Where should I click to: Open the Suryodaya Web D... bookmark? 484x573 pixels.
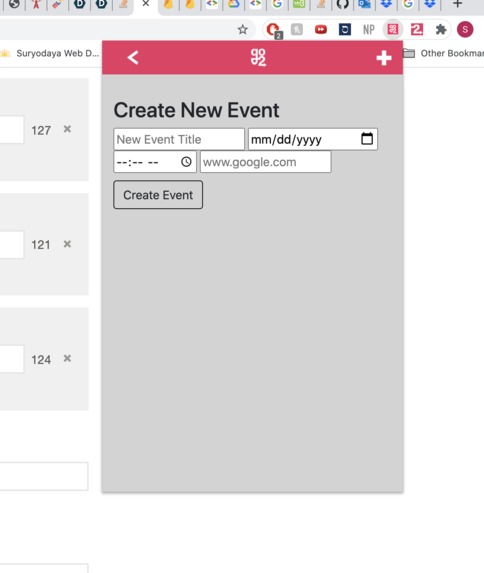pyautogui.click(x=50, y=53)
